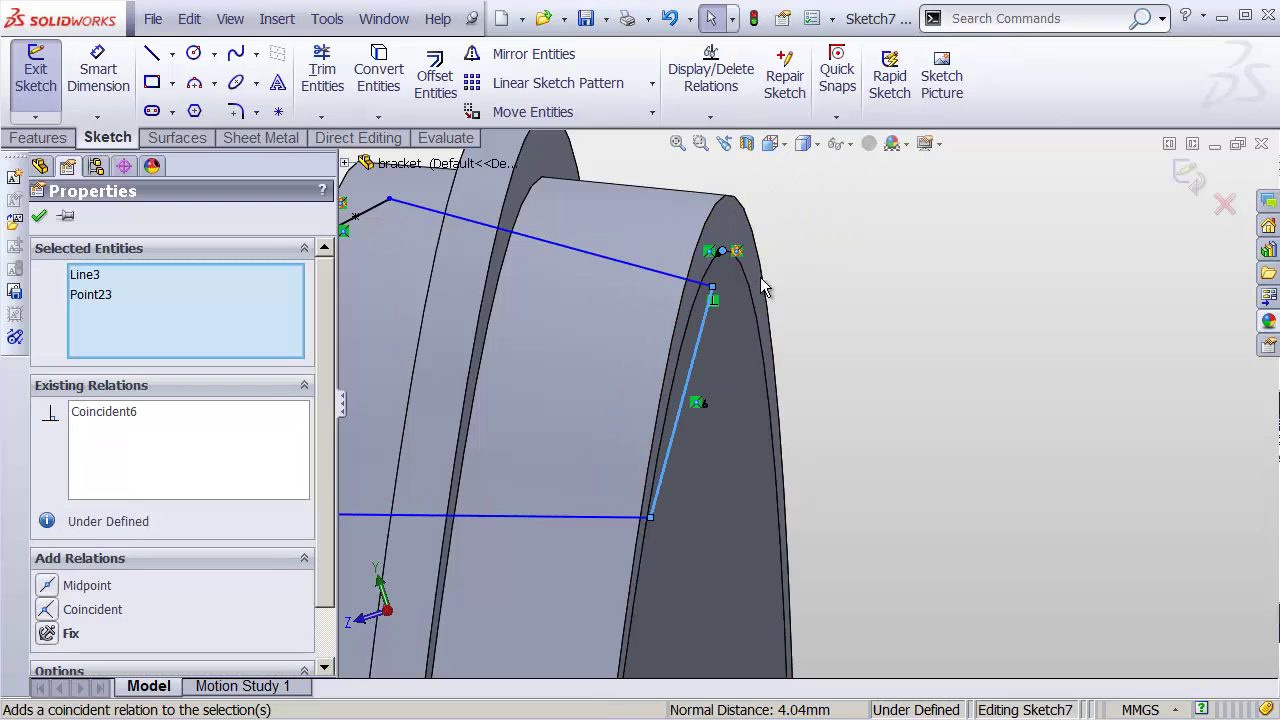Open the Smart Dimension dropdown arrow
This screenshot has width=1280, height=720.
(98, 116)
